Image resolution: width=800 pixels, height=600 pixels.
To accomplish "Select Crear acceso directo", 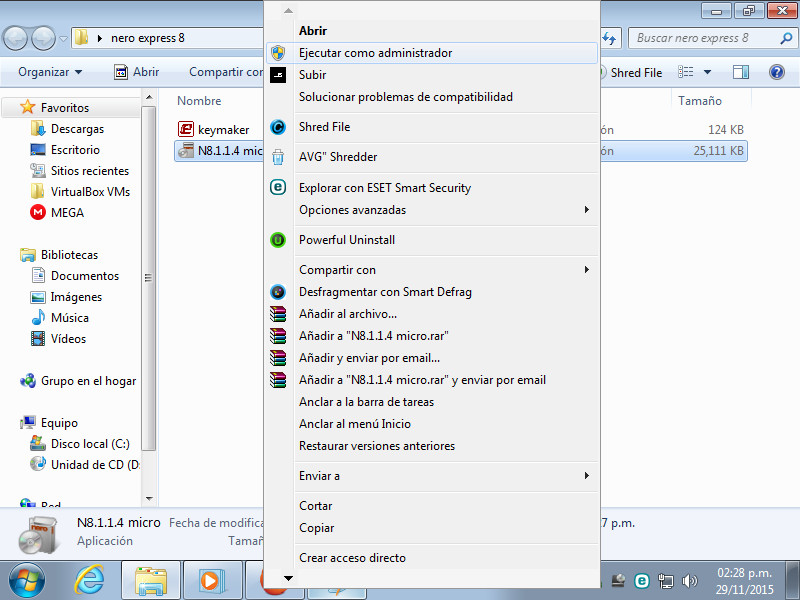I will pos(431,558).
